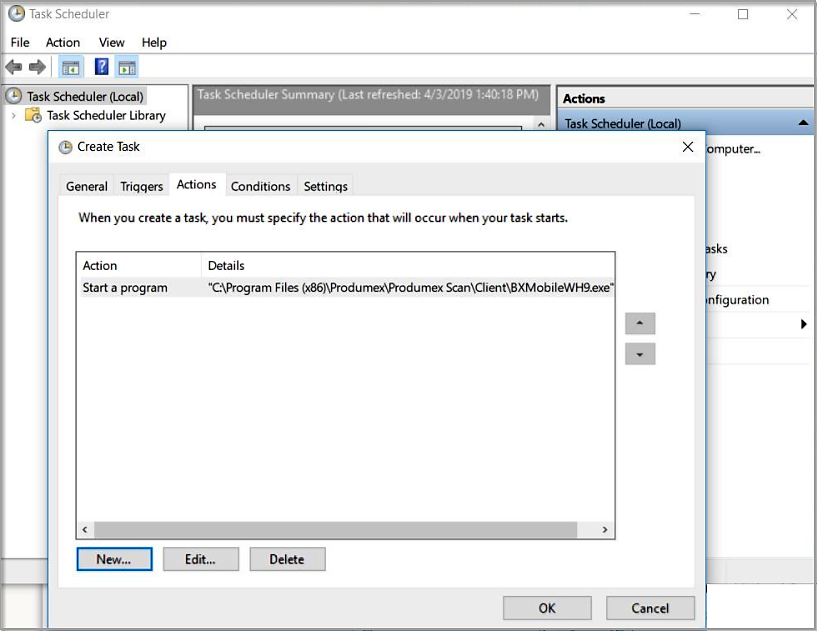Move the selected action up with arrow button
The width and height of the screenshot is (817, 631).
pyautogui.click(x=639, y=323)
